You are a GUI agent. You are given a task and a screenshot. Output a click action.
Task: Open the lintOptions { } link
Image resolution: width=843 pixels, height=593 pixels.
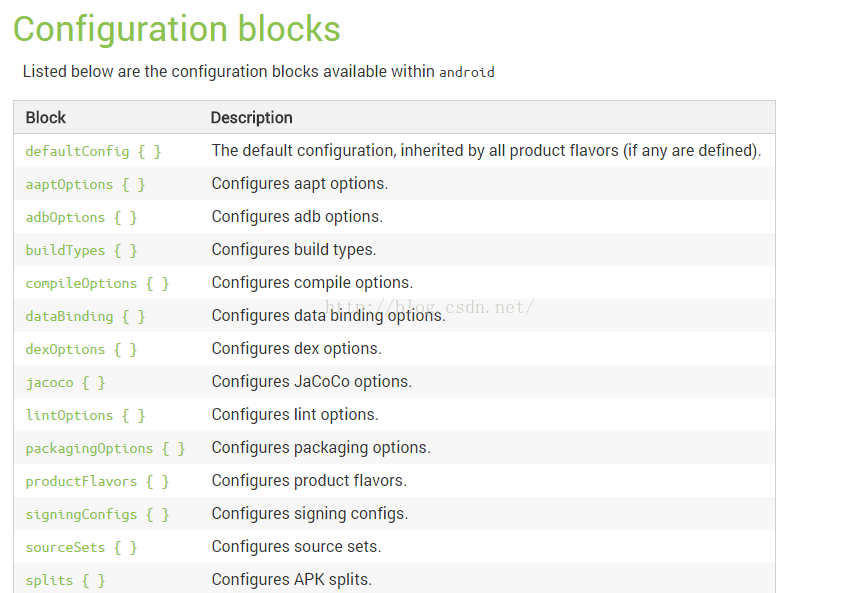(85, 415)
